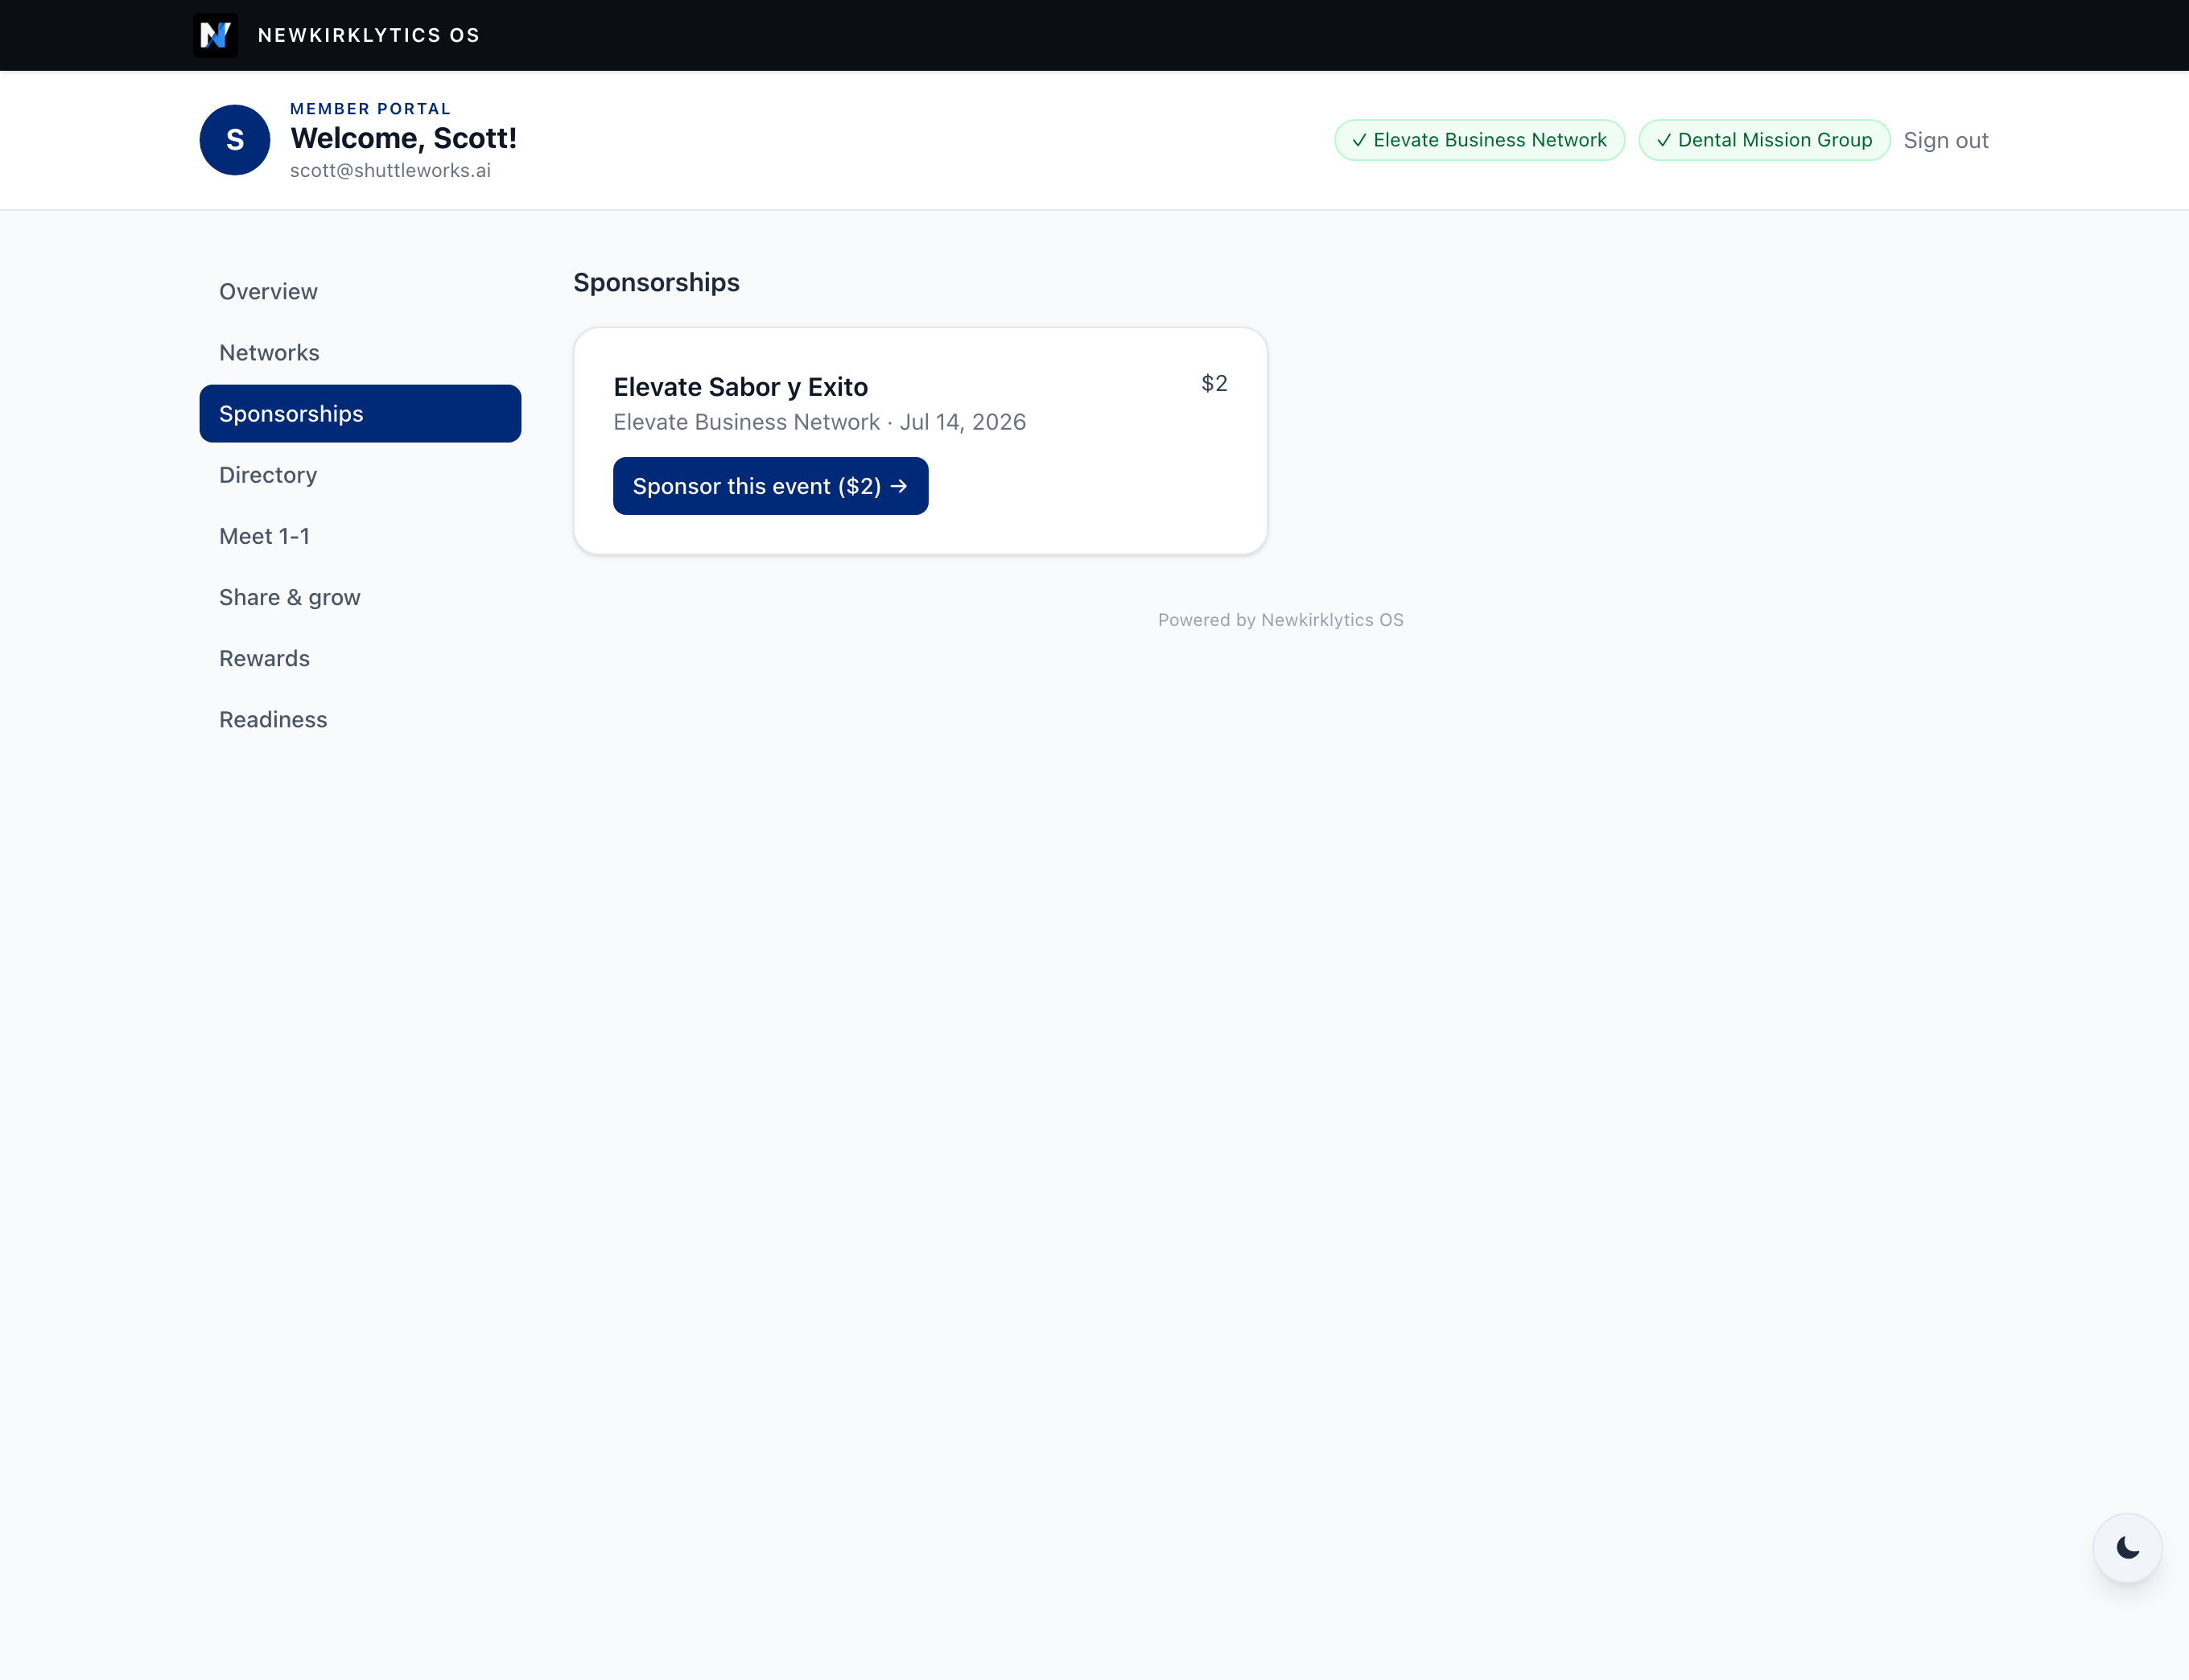Click the event date Jul 14, 2026 line
This screenshot has height=1680, width=2189.
coord(819,422)
